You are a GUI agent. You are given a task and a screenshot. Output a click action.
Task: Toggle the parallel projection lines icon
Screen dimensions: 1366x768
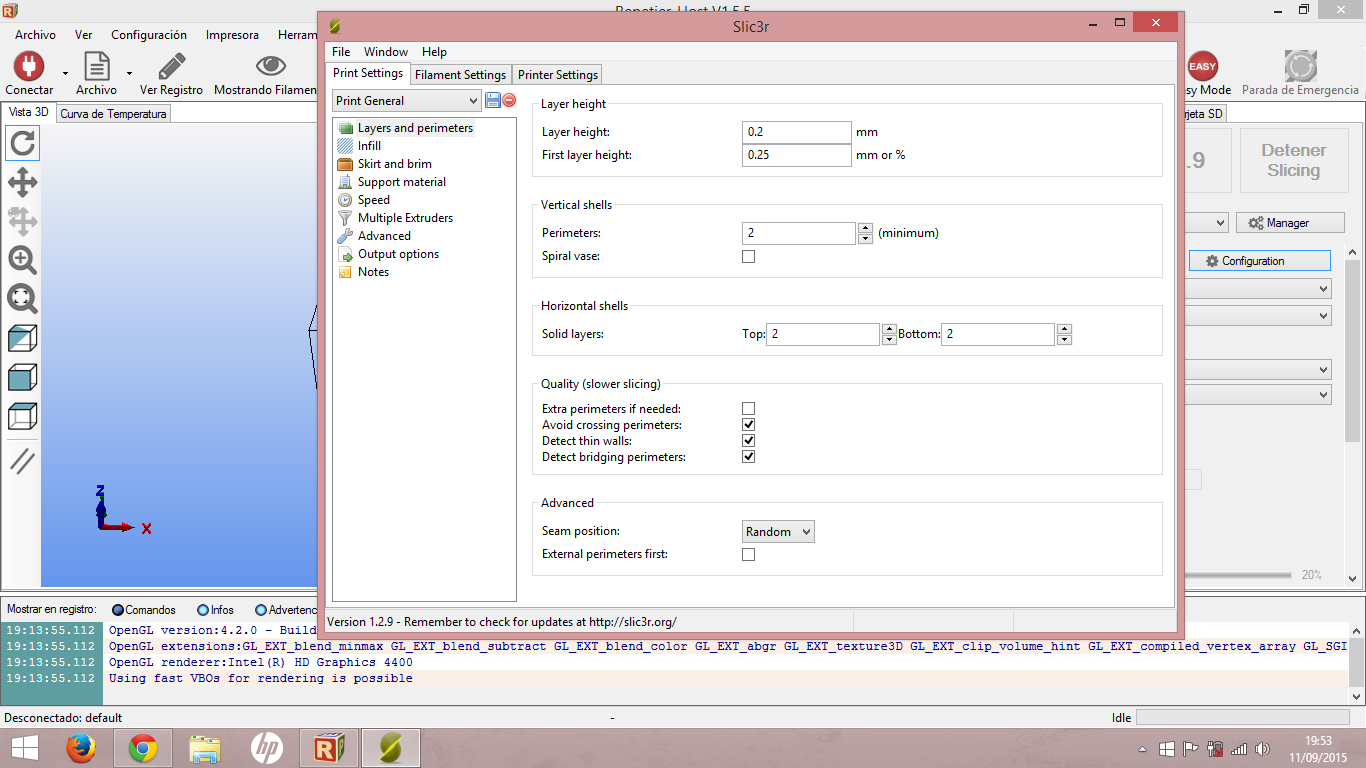pos(22,461)
